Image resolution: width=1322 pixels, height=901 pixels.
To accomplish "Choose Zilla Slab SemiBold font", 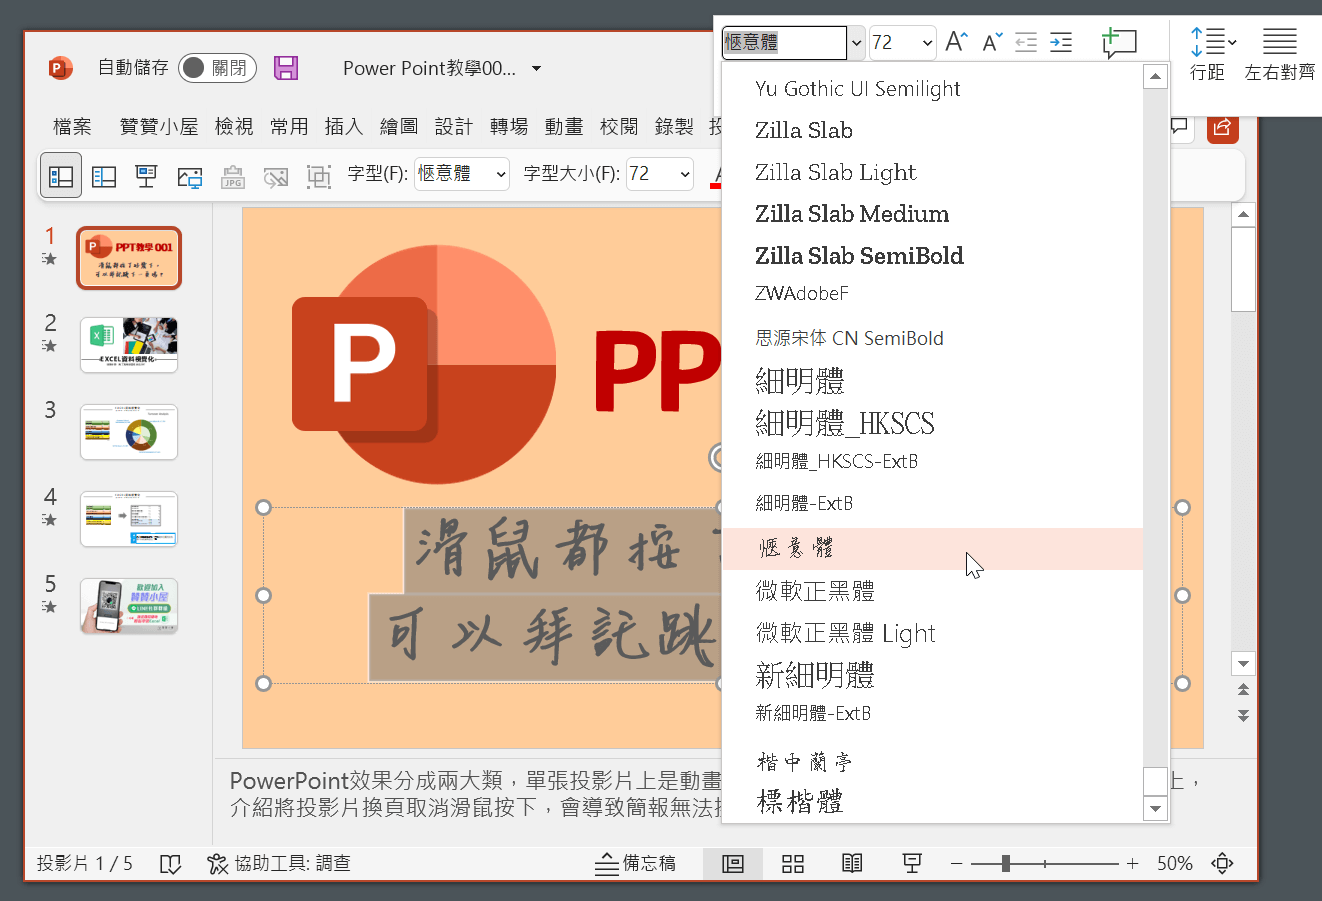I will tap(932, 255).
